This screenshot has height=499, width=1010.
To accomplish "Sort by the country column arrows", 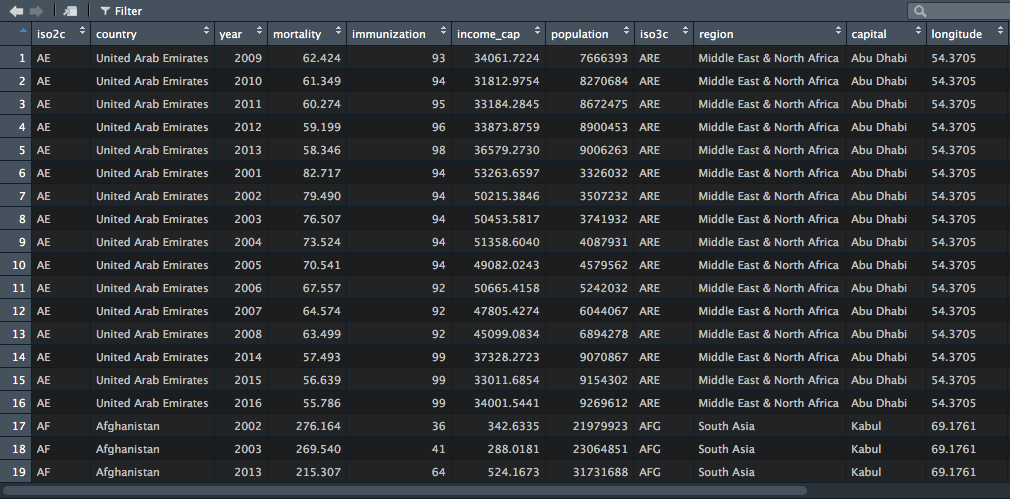I will click(x=206, y=34).
